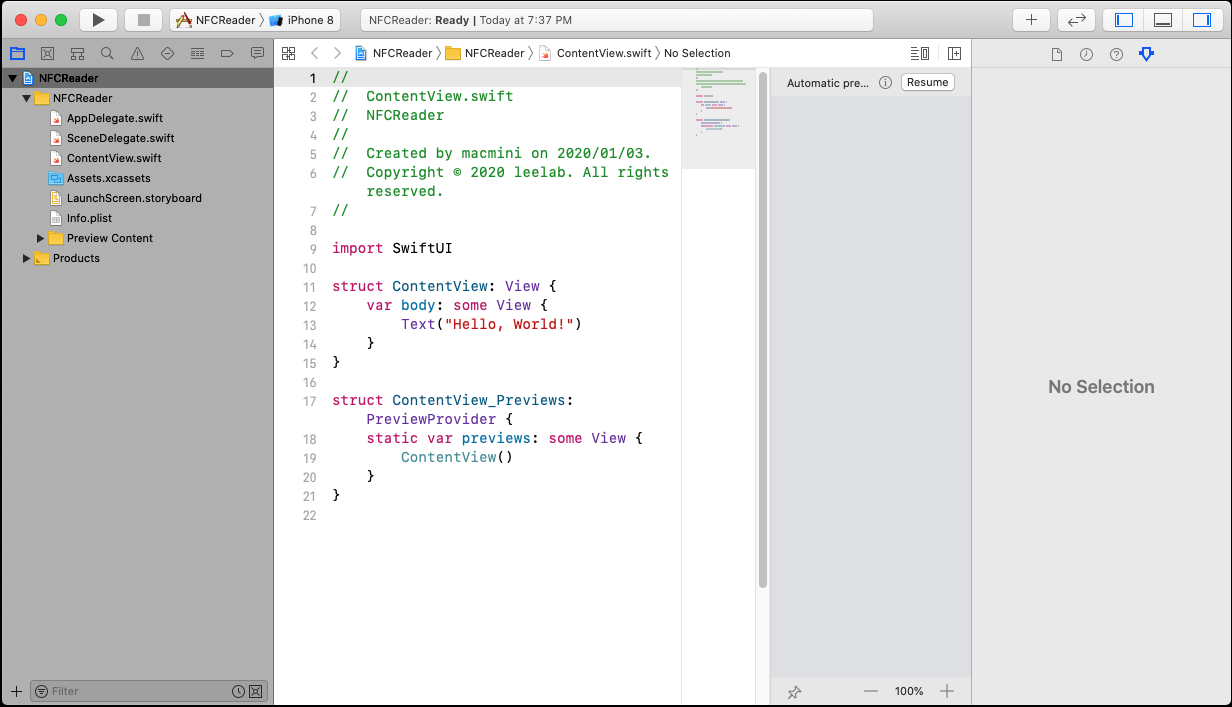Open the breakpoint navigator
Viewport: 1232px width, 707px height.
click(x=227, y=53)
